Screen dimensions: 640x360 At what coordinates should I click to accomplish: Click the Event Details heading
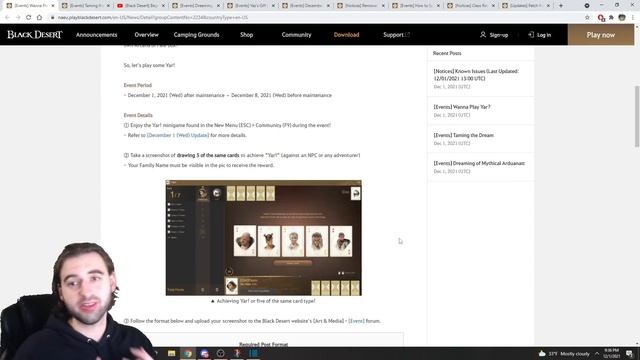click(x=138, y=115)
